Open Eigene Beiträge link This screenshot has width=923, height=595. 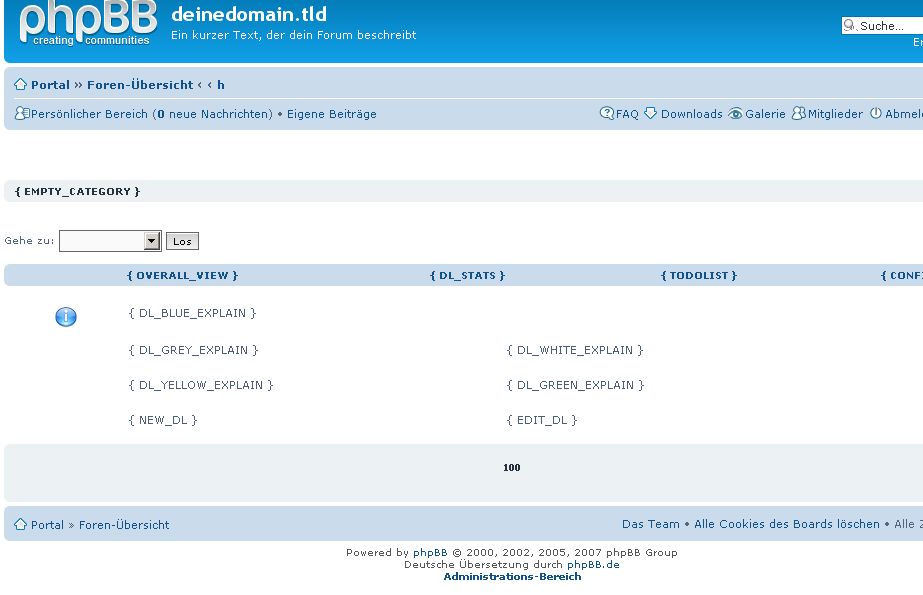point(332,115)
